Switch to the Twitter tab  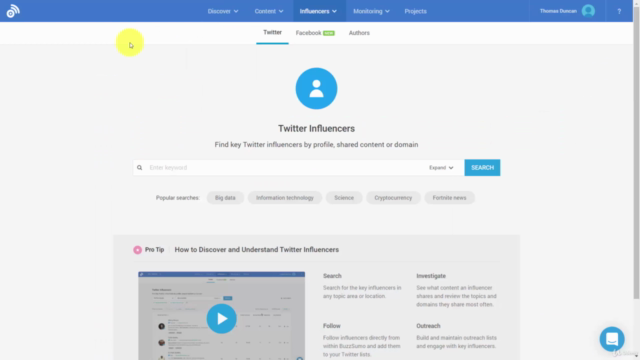click(x=272, y=32)
